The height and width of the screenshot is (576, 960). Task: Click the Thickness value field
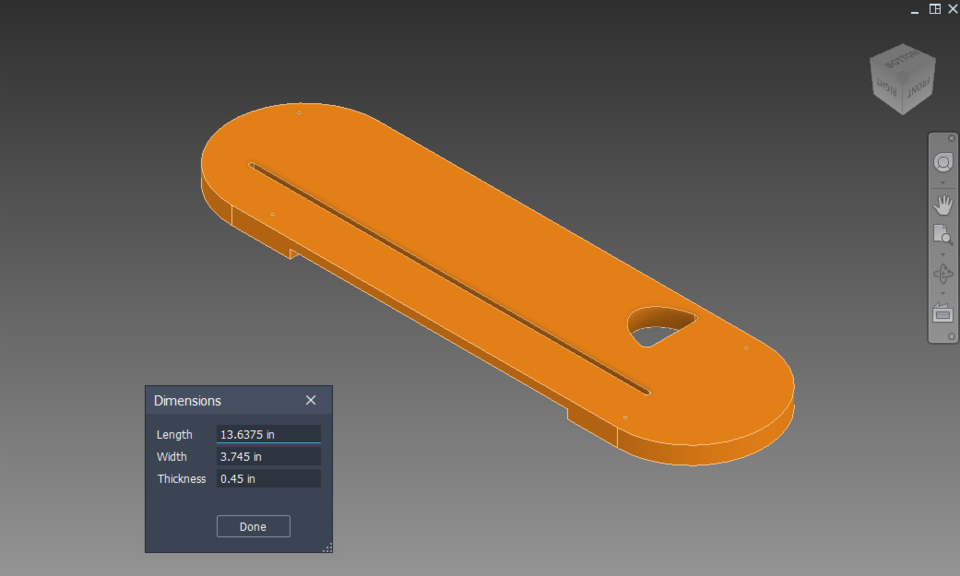[268, 478]
